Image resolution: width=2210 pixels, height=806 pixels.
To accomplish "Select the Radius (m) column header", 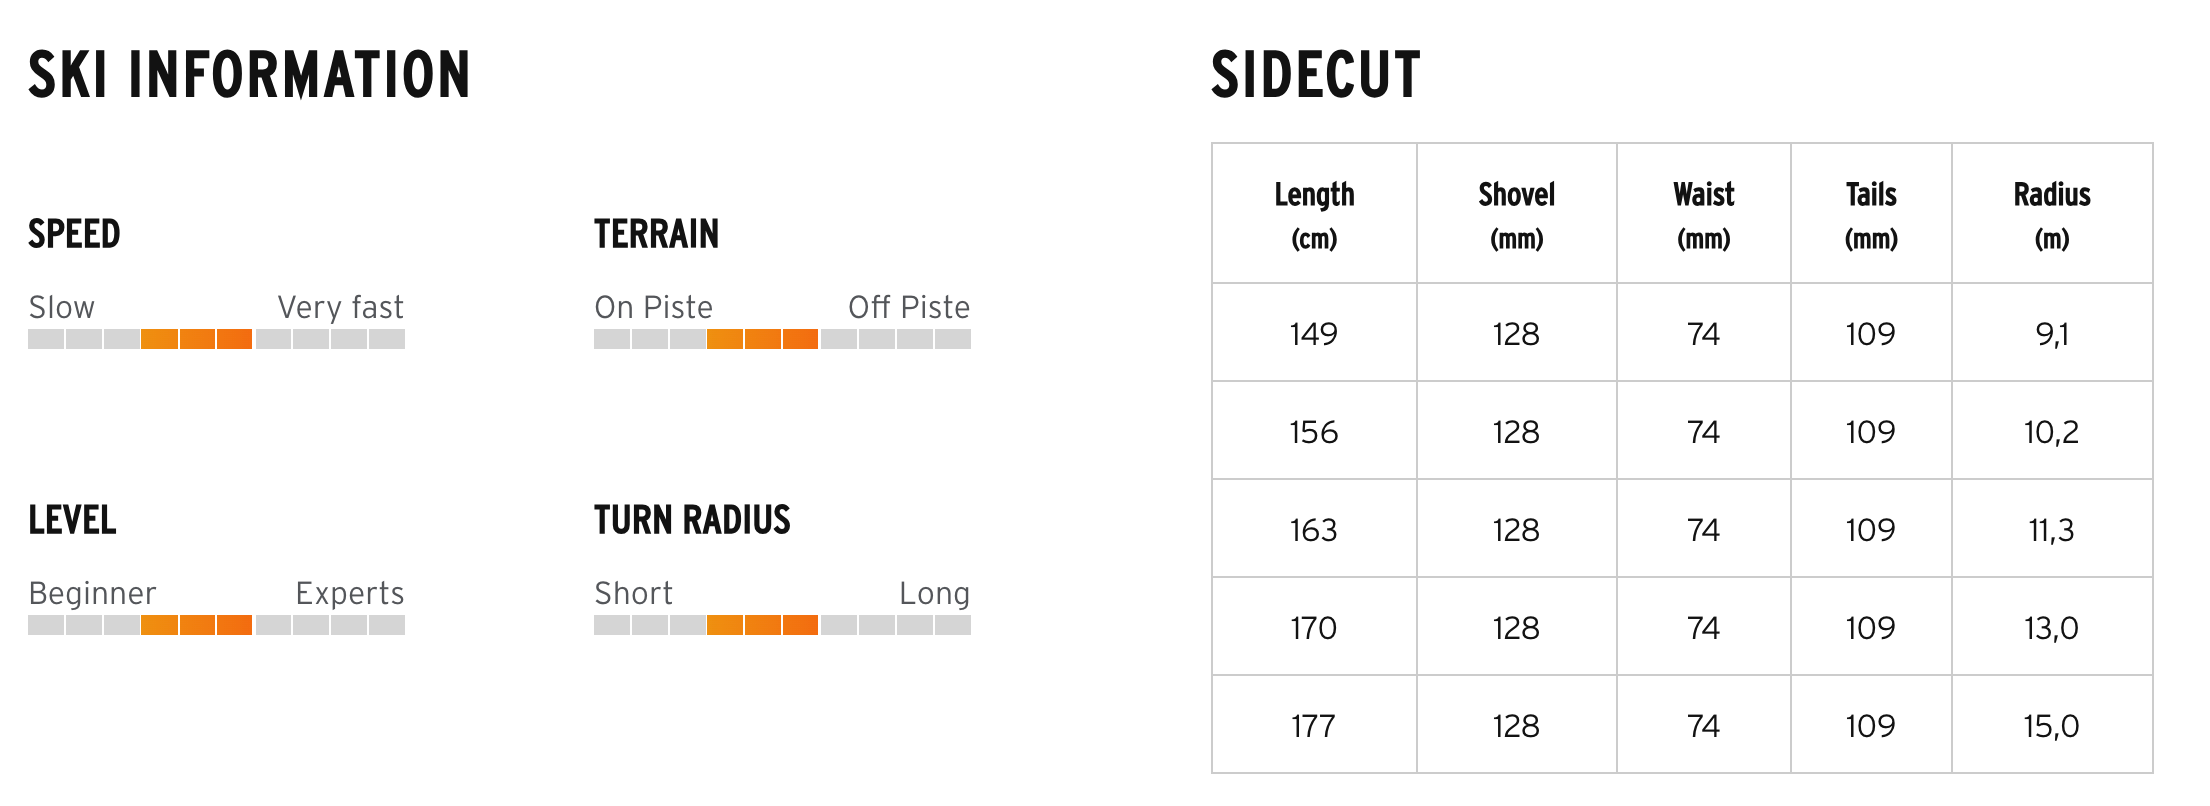I will click(2051, 214).
